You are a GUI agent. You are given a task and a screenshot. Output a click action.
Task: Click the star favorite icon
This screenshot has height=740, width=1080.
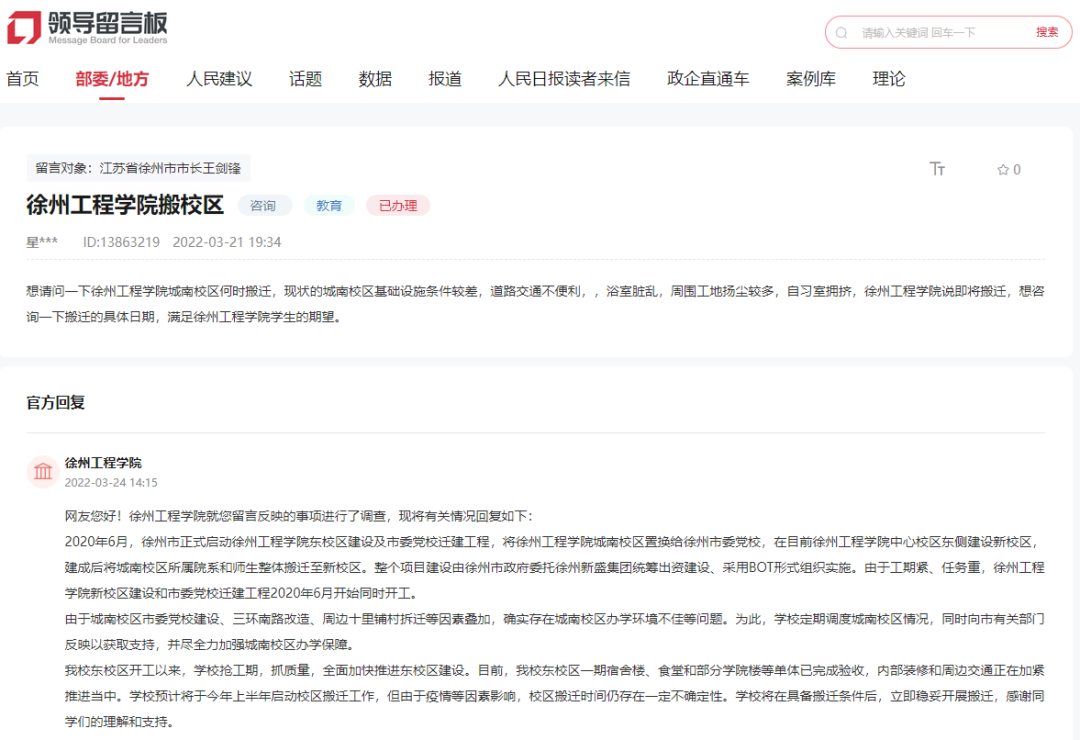point(1003,169)
